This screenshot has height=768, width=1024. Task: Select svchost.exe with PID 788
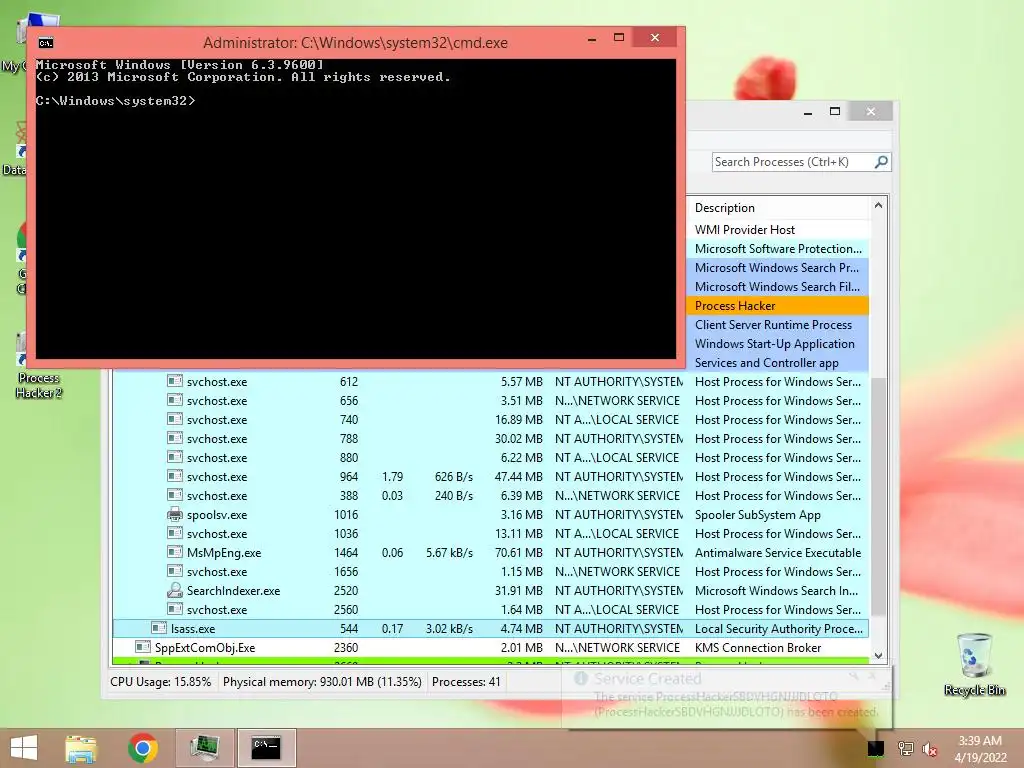[490, 438]
